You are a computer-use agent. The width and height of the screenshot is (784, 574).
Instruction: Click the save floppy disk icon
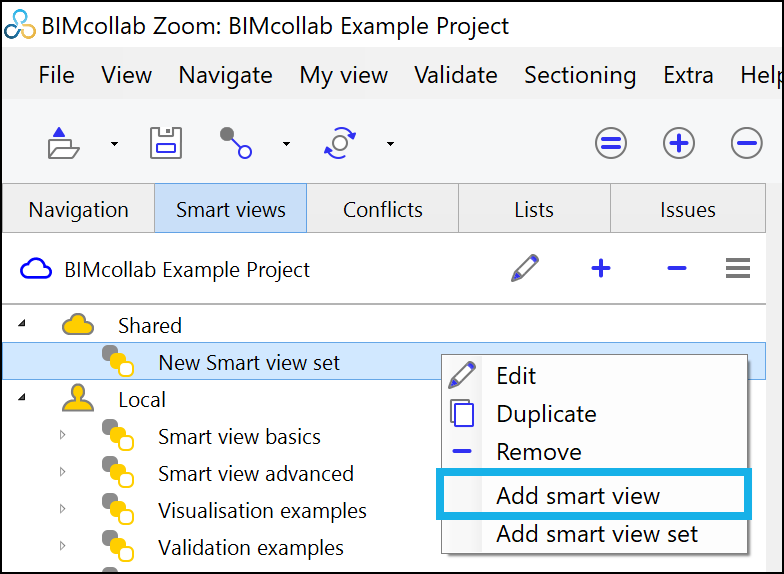tap(166, 143)
